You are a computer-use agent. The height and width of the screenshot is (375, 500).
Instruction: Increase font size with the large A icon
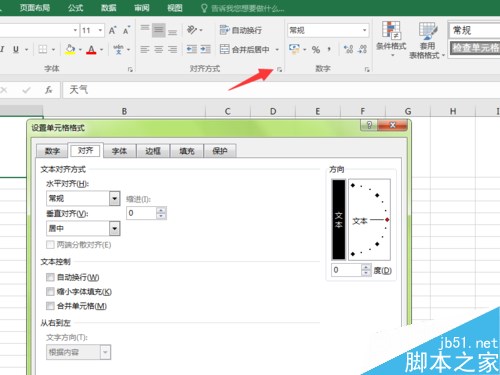tap(112, 31)
